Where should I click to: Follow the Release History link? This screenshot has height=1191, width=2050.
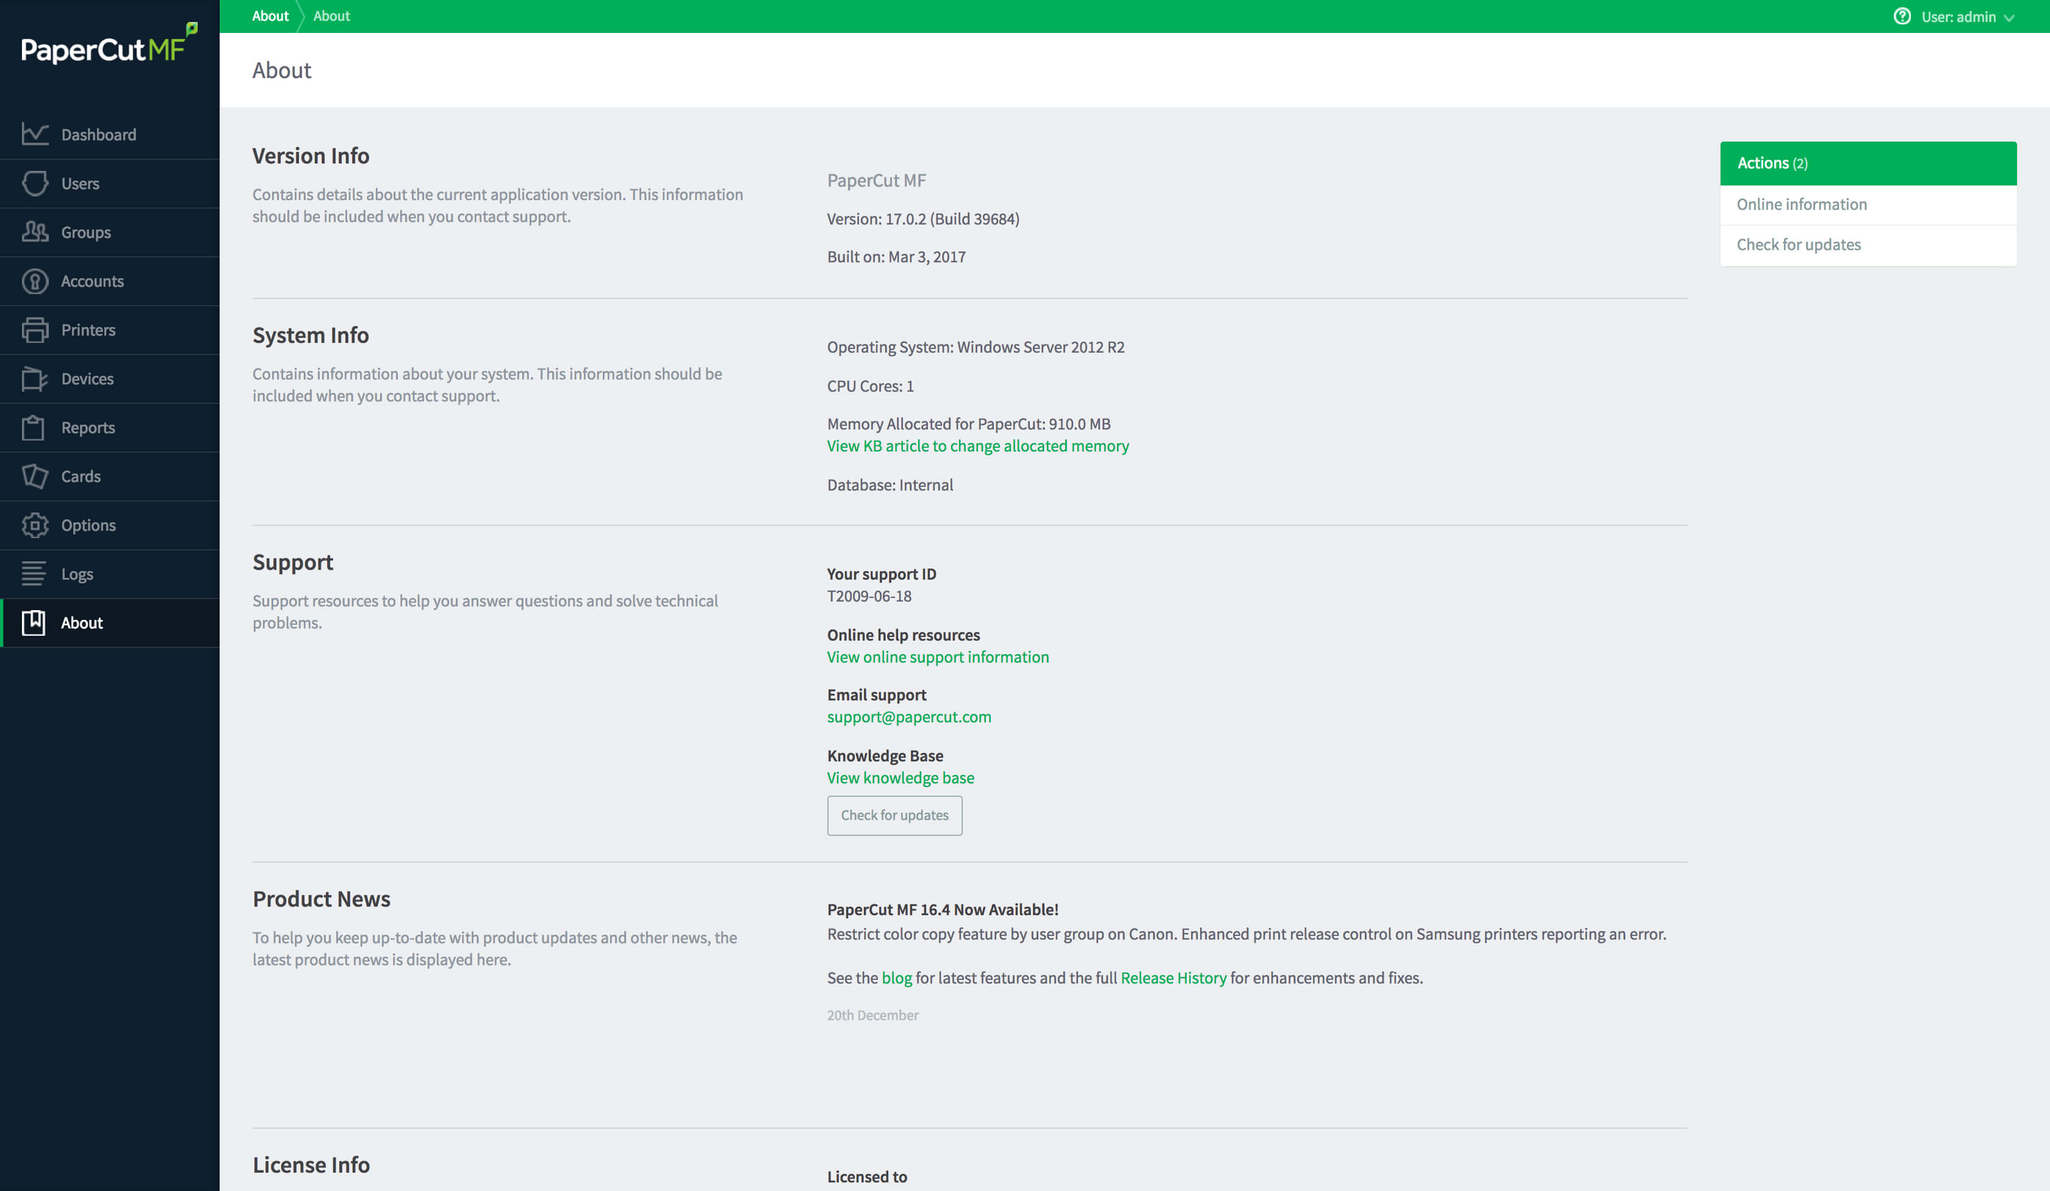pos(1172,978)
